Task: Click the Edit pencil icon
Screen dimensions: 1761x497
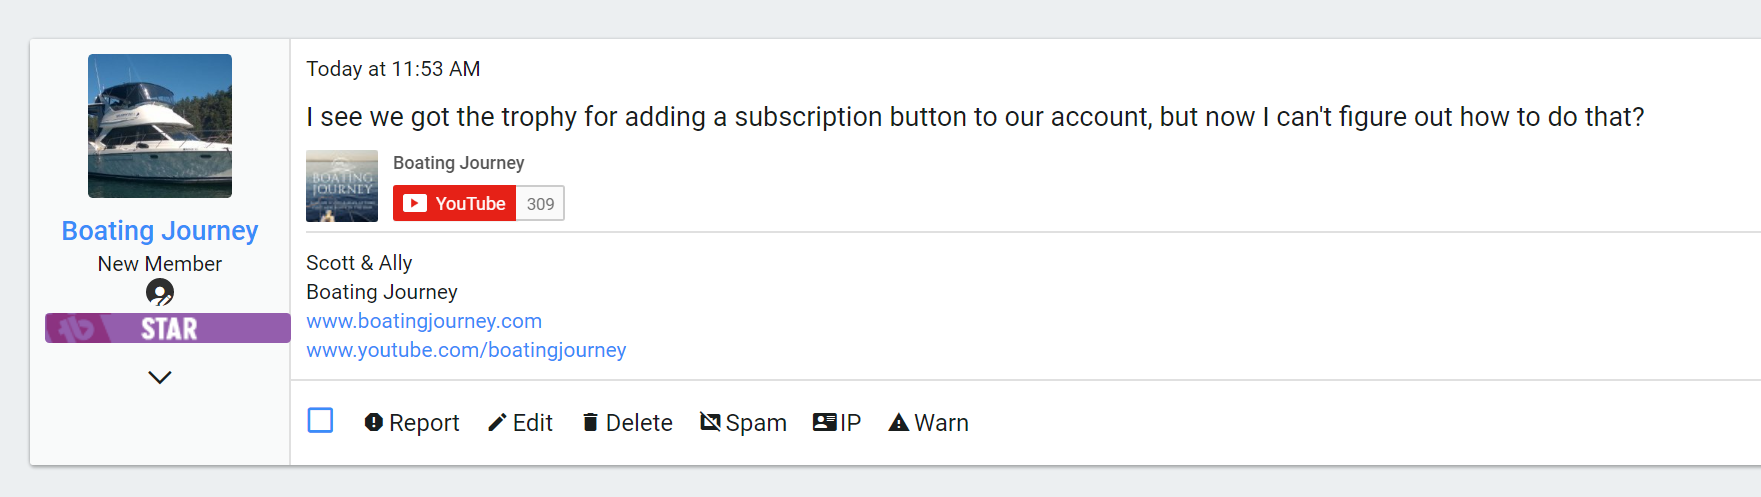Action: [x=497, y=423]
